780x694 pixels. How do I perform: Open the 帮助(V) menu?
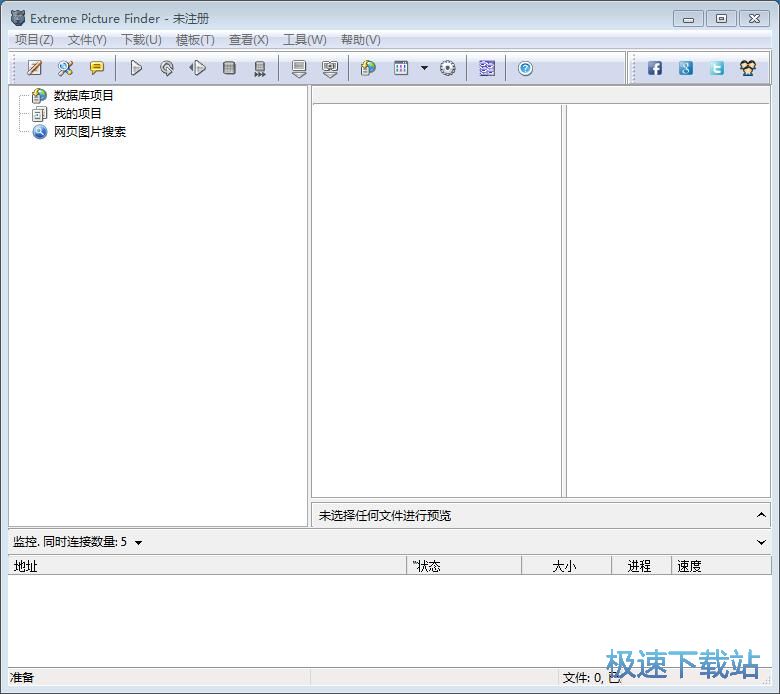[361, 40]
